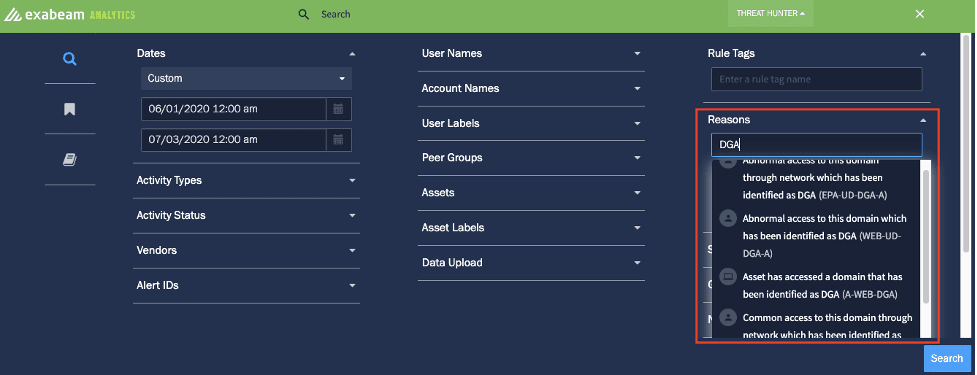Collapse the Rule Tags section
Image resolution: width=977 pixels, height=375 pixels.
point(923,54)
